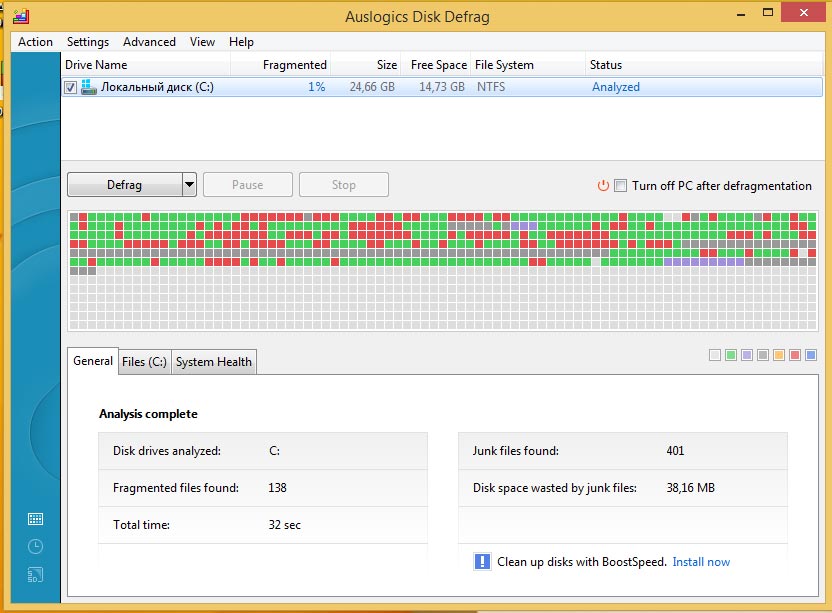Enable Turn off PC after defragmentation
Viewport: 832px width, 613px height.
(620, 185)
